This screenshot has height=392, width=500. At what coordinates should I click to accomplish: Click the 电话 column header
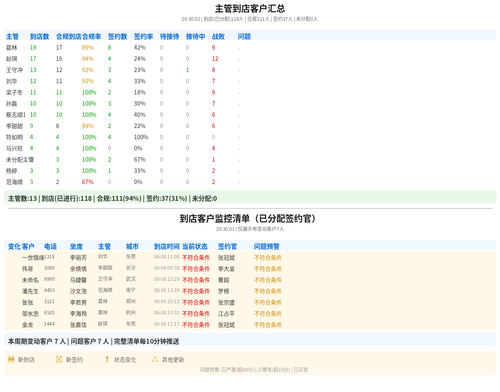tap(50, 246)
